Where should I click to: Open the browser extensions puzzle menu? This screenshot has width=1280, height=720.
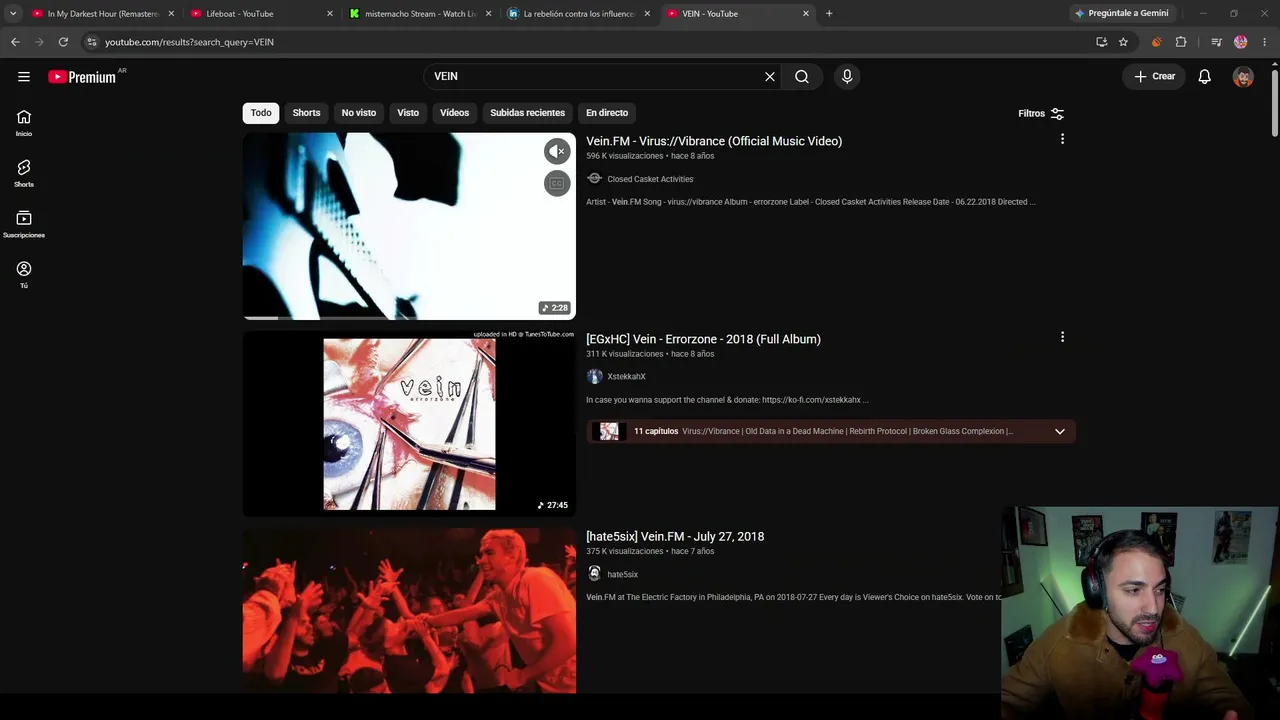pyautogui.click(x=1181, y=42)
